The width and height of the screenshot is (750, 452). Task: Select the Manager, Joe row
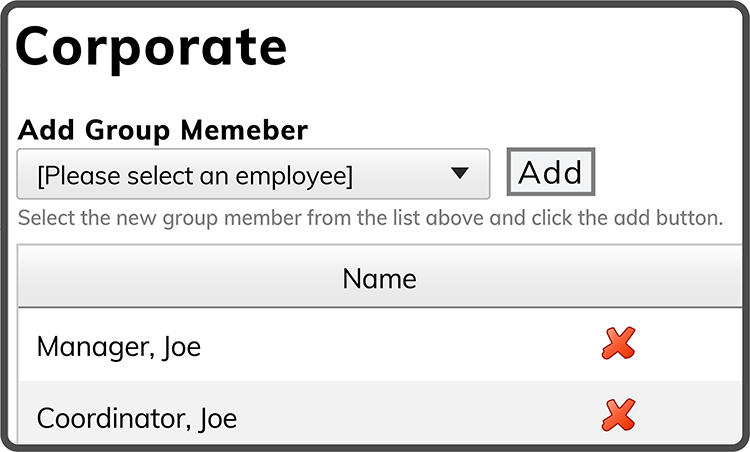[x=380, y=344]
